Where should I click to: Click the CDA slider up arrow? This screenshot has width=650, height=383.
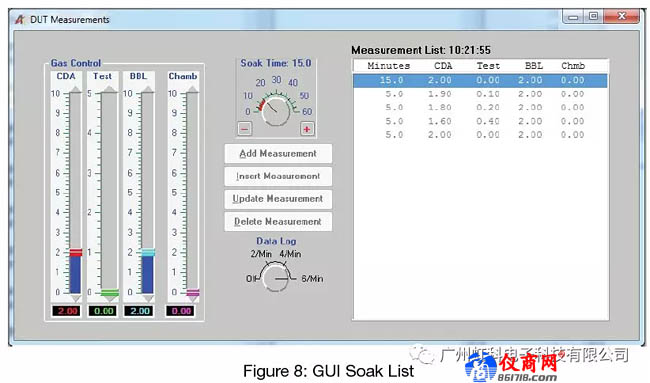[x=75, y=90]
